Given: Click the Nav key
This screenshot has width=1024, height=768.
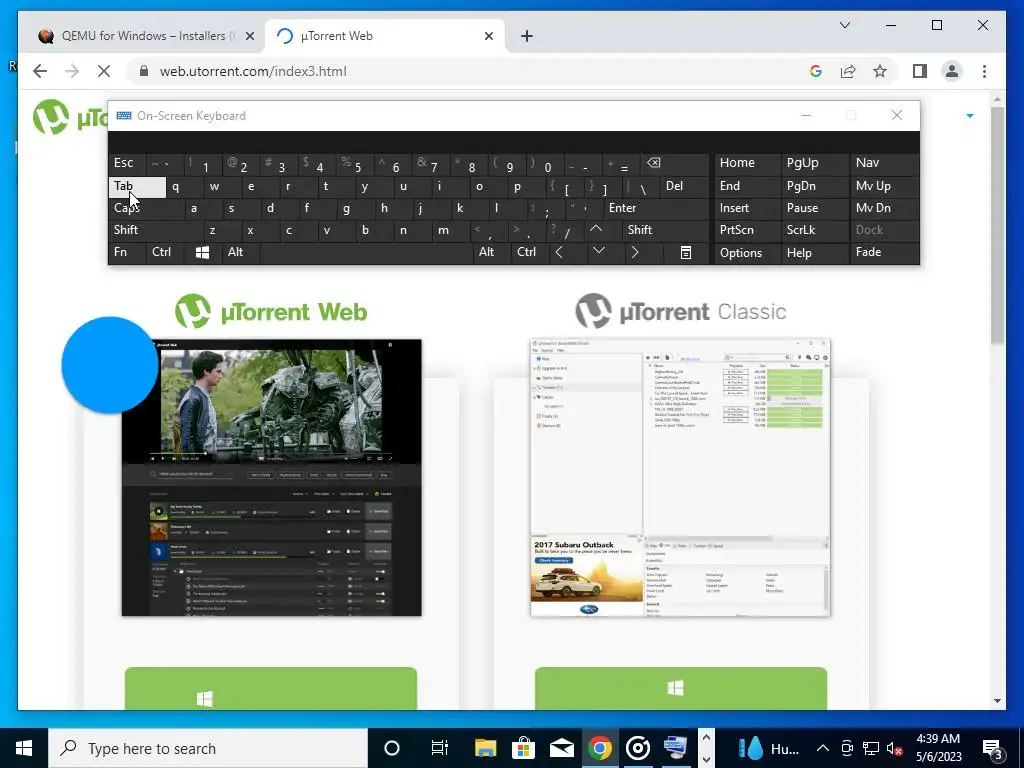Looking at the screenshot, I should pyautogui.click(x=884, y=163).
